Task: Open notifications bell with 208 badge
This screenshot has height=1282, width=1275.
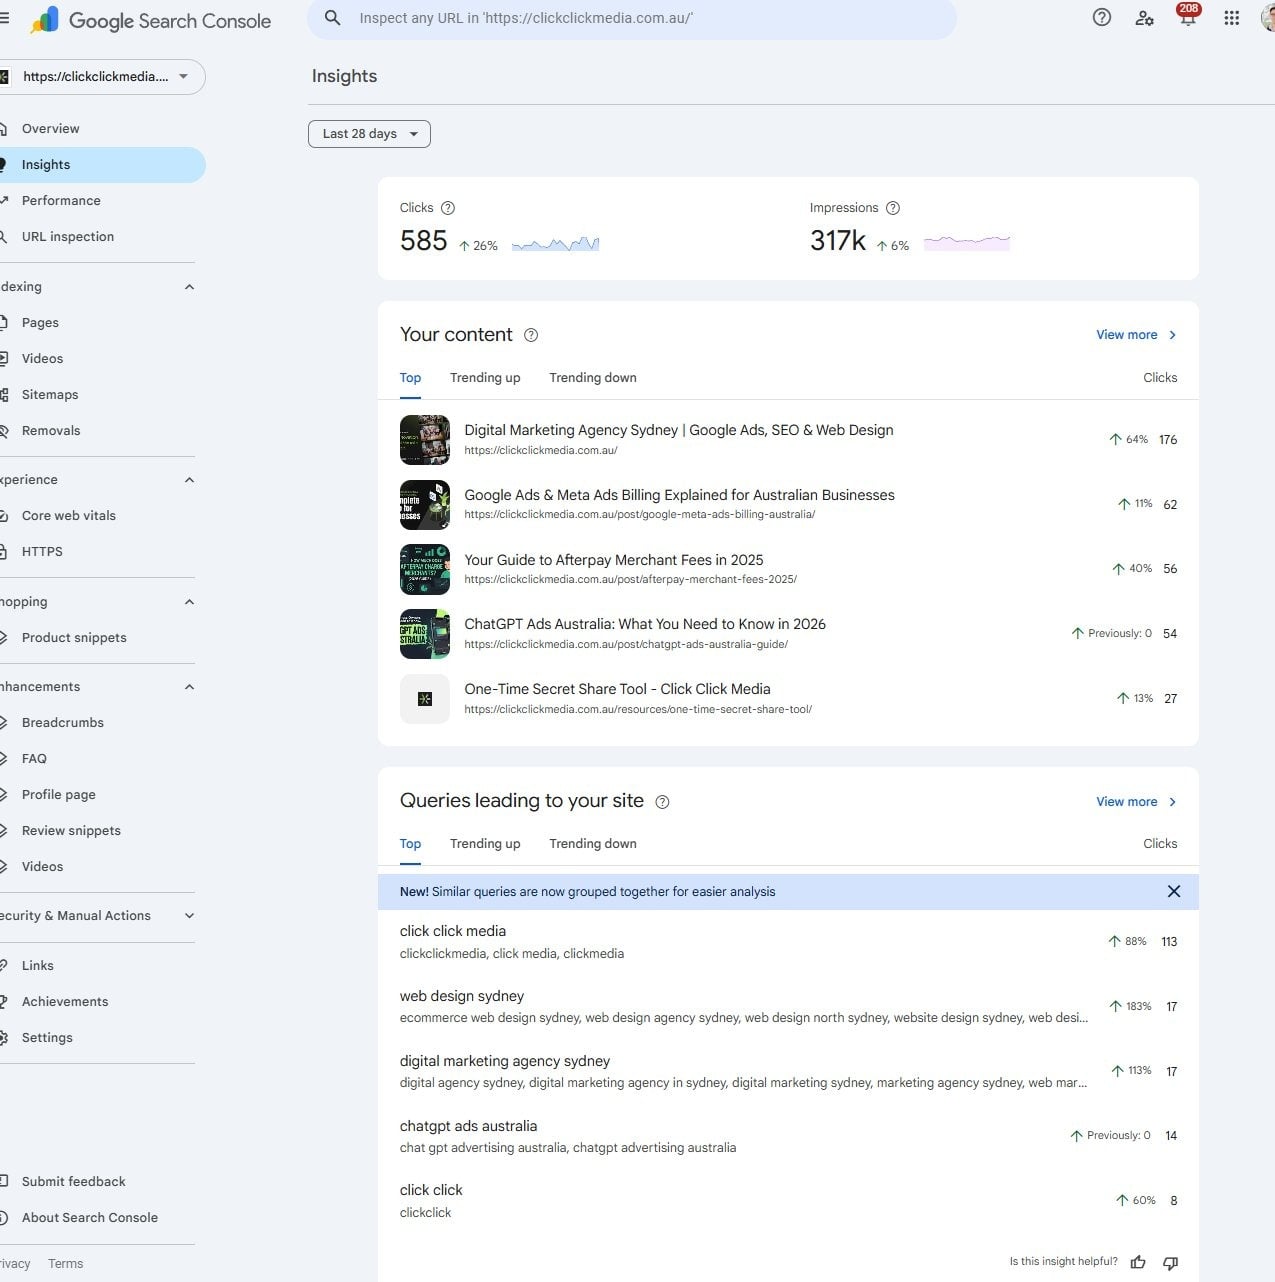Action: pyautogui.click(x=1187, y=16)
